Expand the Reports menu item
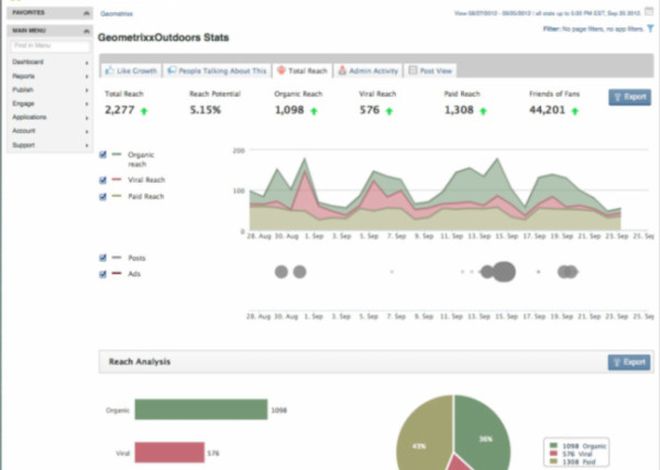The width and height of the screenshot is (660, 470). [x=50, y=76]
